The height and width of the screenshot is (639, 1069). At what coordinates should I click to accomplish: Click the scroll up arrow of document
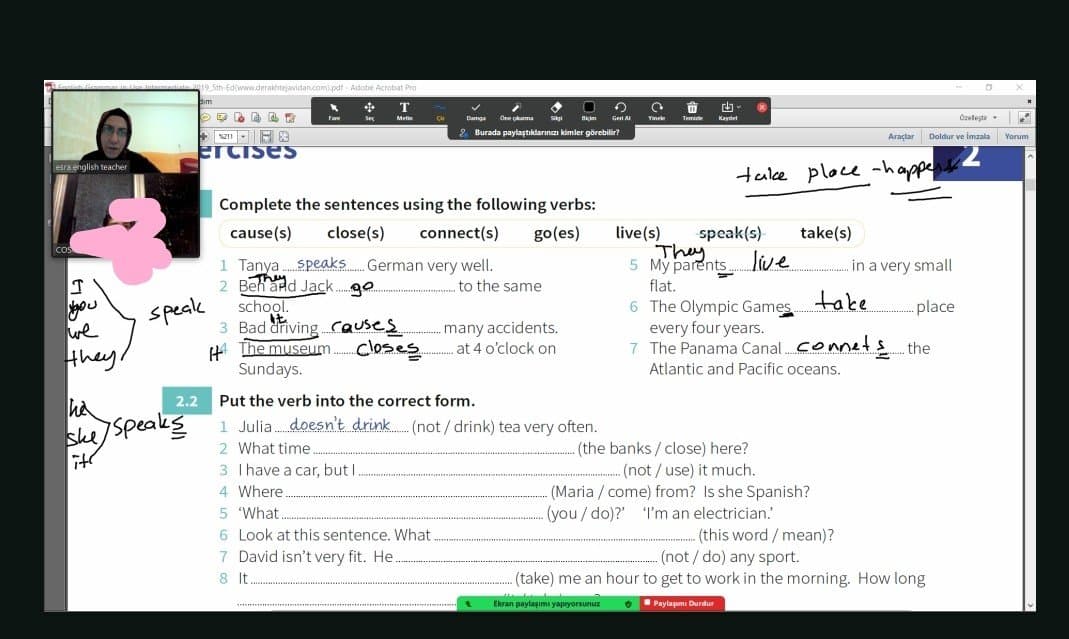(1029, 155)
